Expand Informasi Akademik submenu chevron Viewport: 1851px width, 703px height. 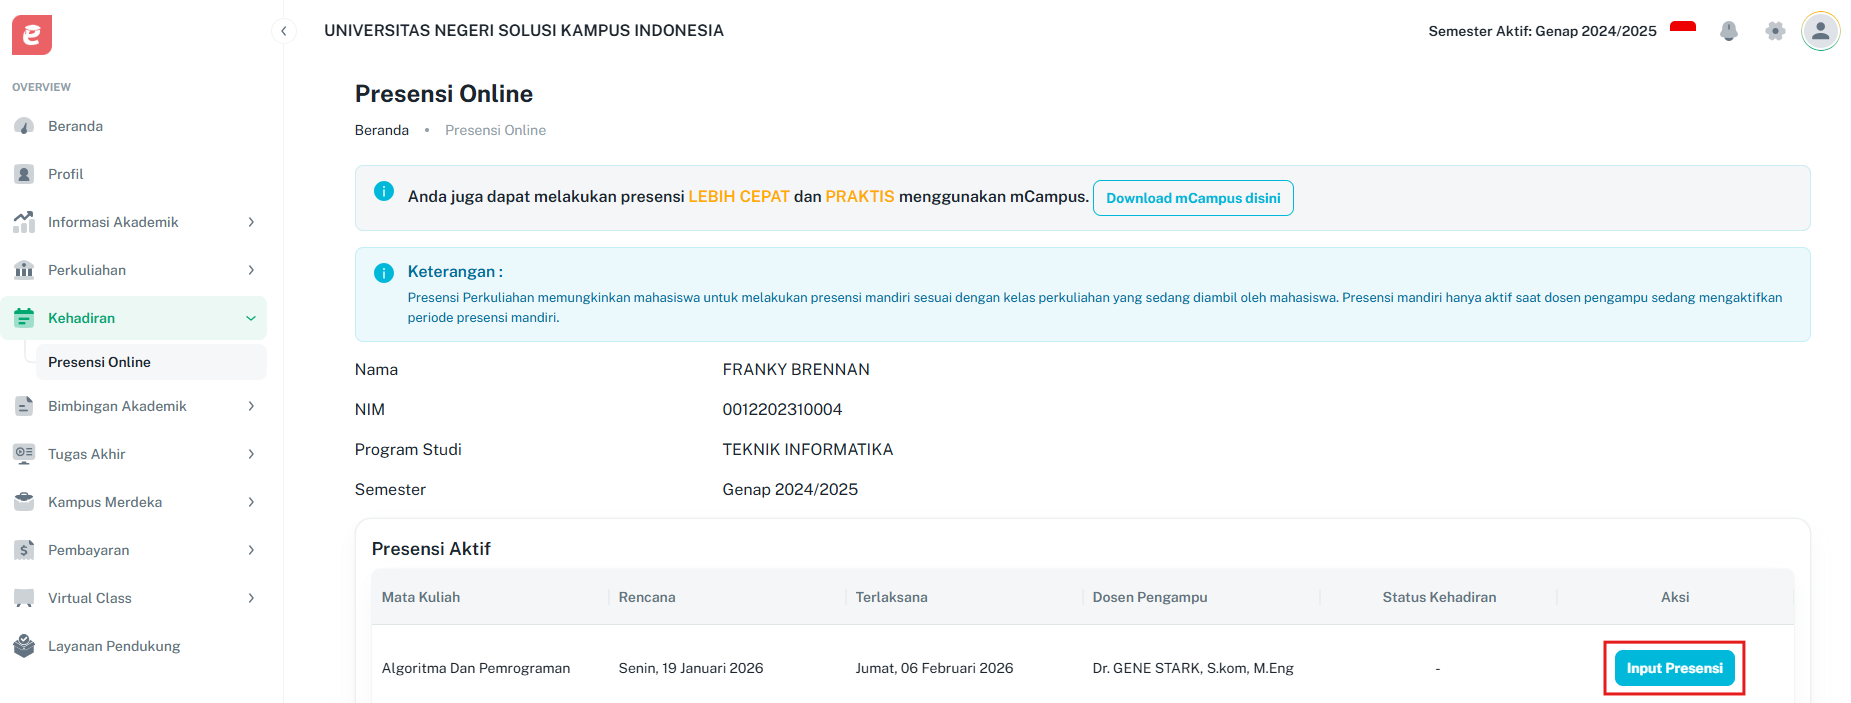click(251, 222)
